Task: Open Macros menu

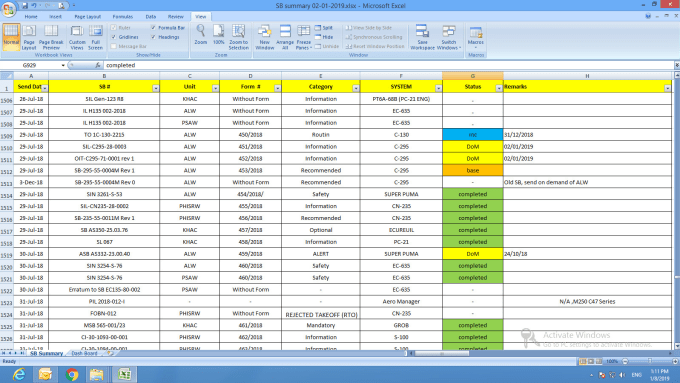Action: (476, 37)
